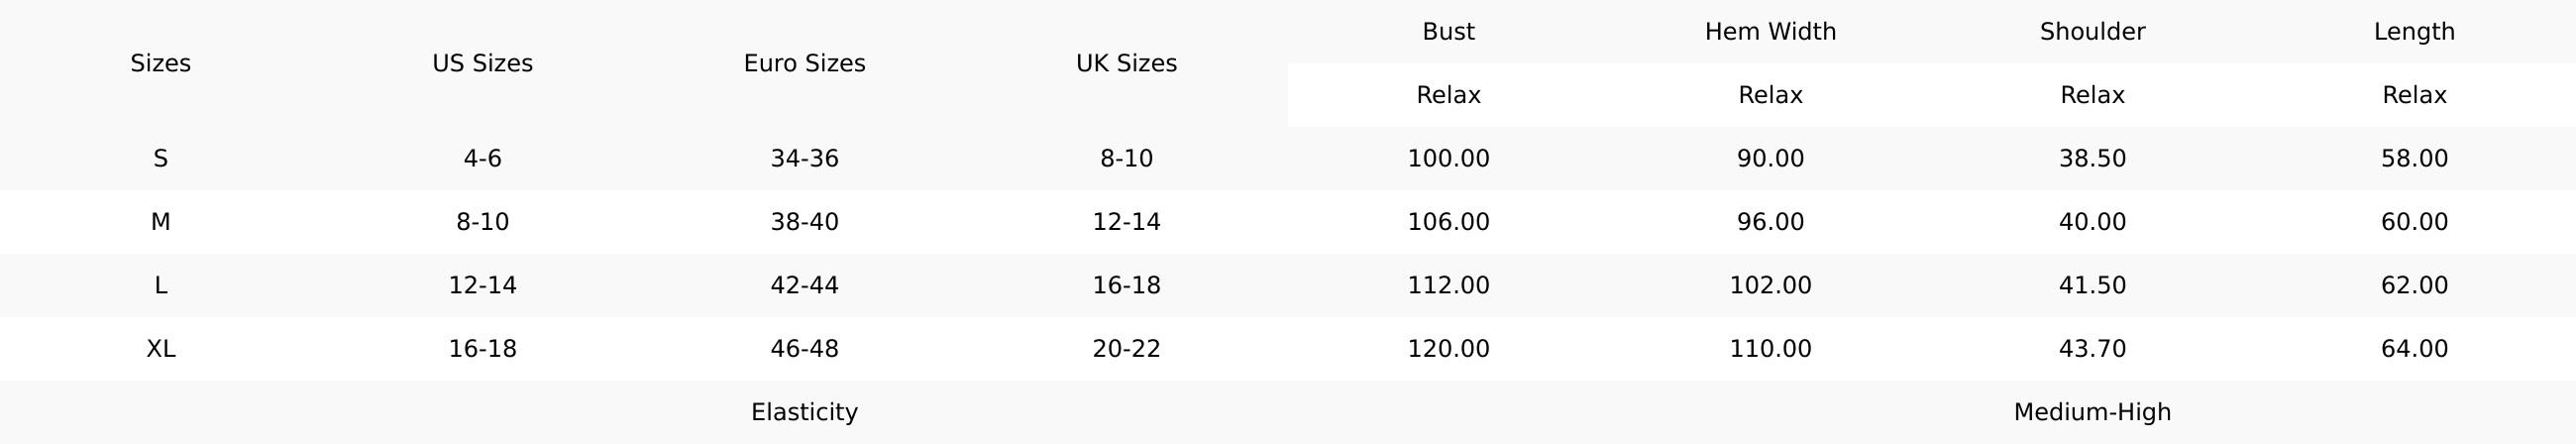
Task: Click the US Sizes column header
Action: 482,63
